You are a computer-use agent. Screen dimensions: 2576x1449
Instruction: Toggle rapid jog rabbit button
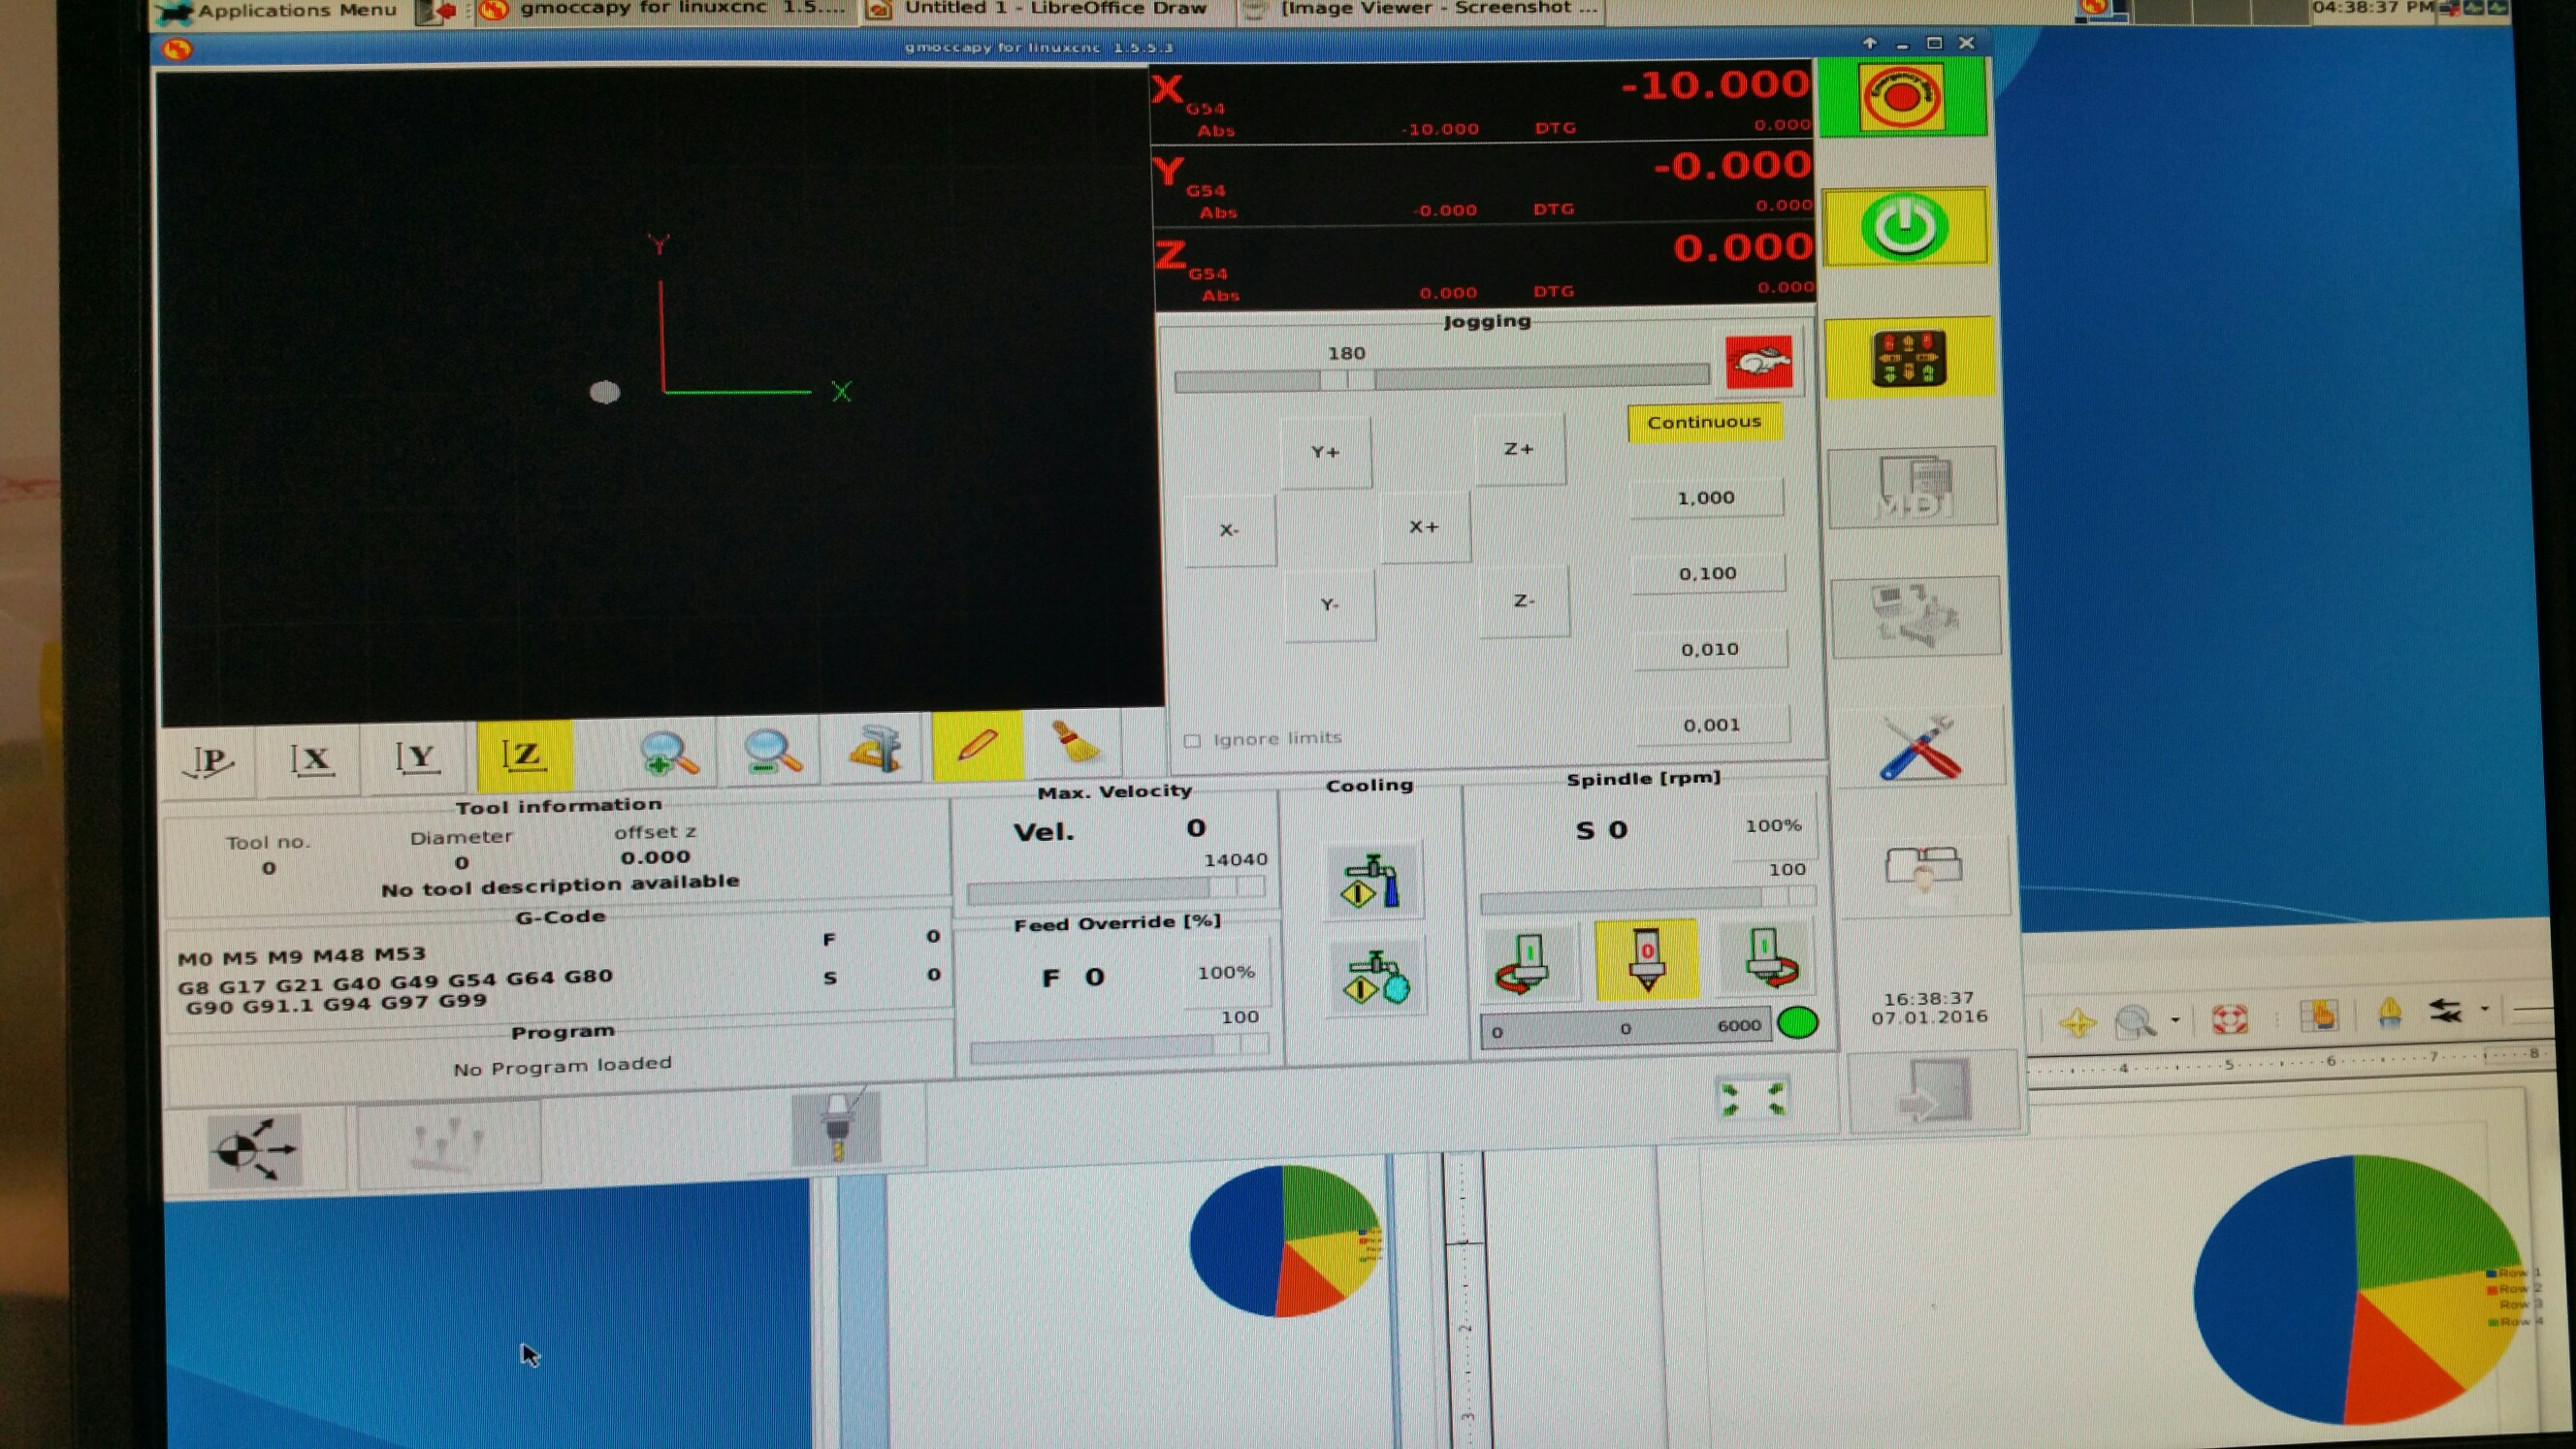(1760, 361)
